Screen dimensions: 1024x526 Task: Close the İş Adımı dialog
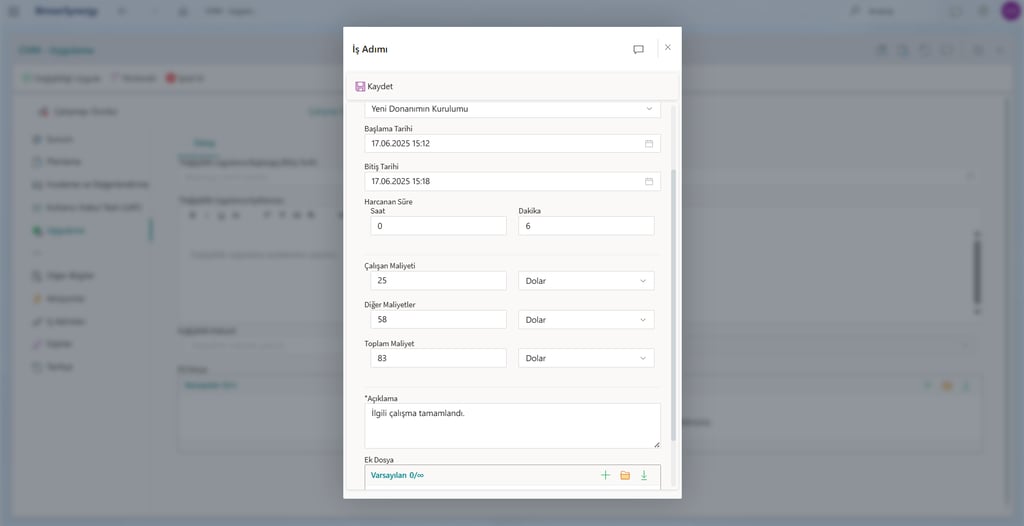pos(668,47)
